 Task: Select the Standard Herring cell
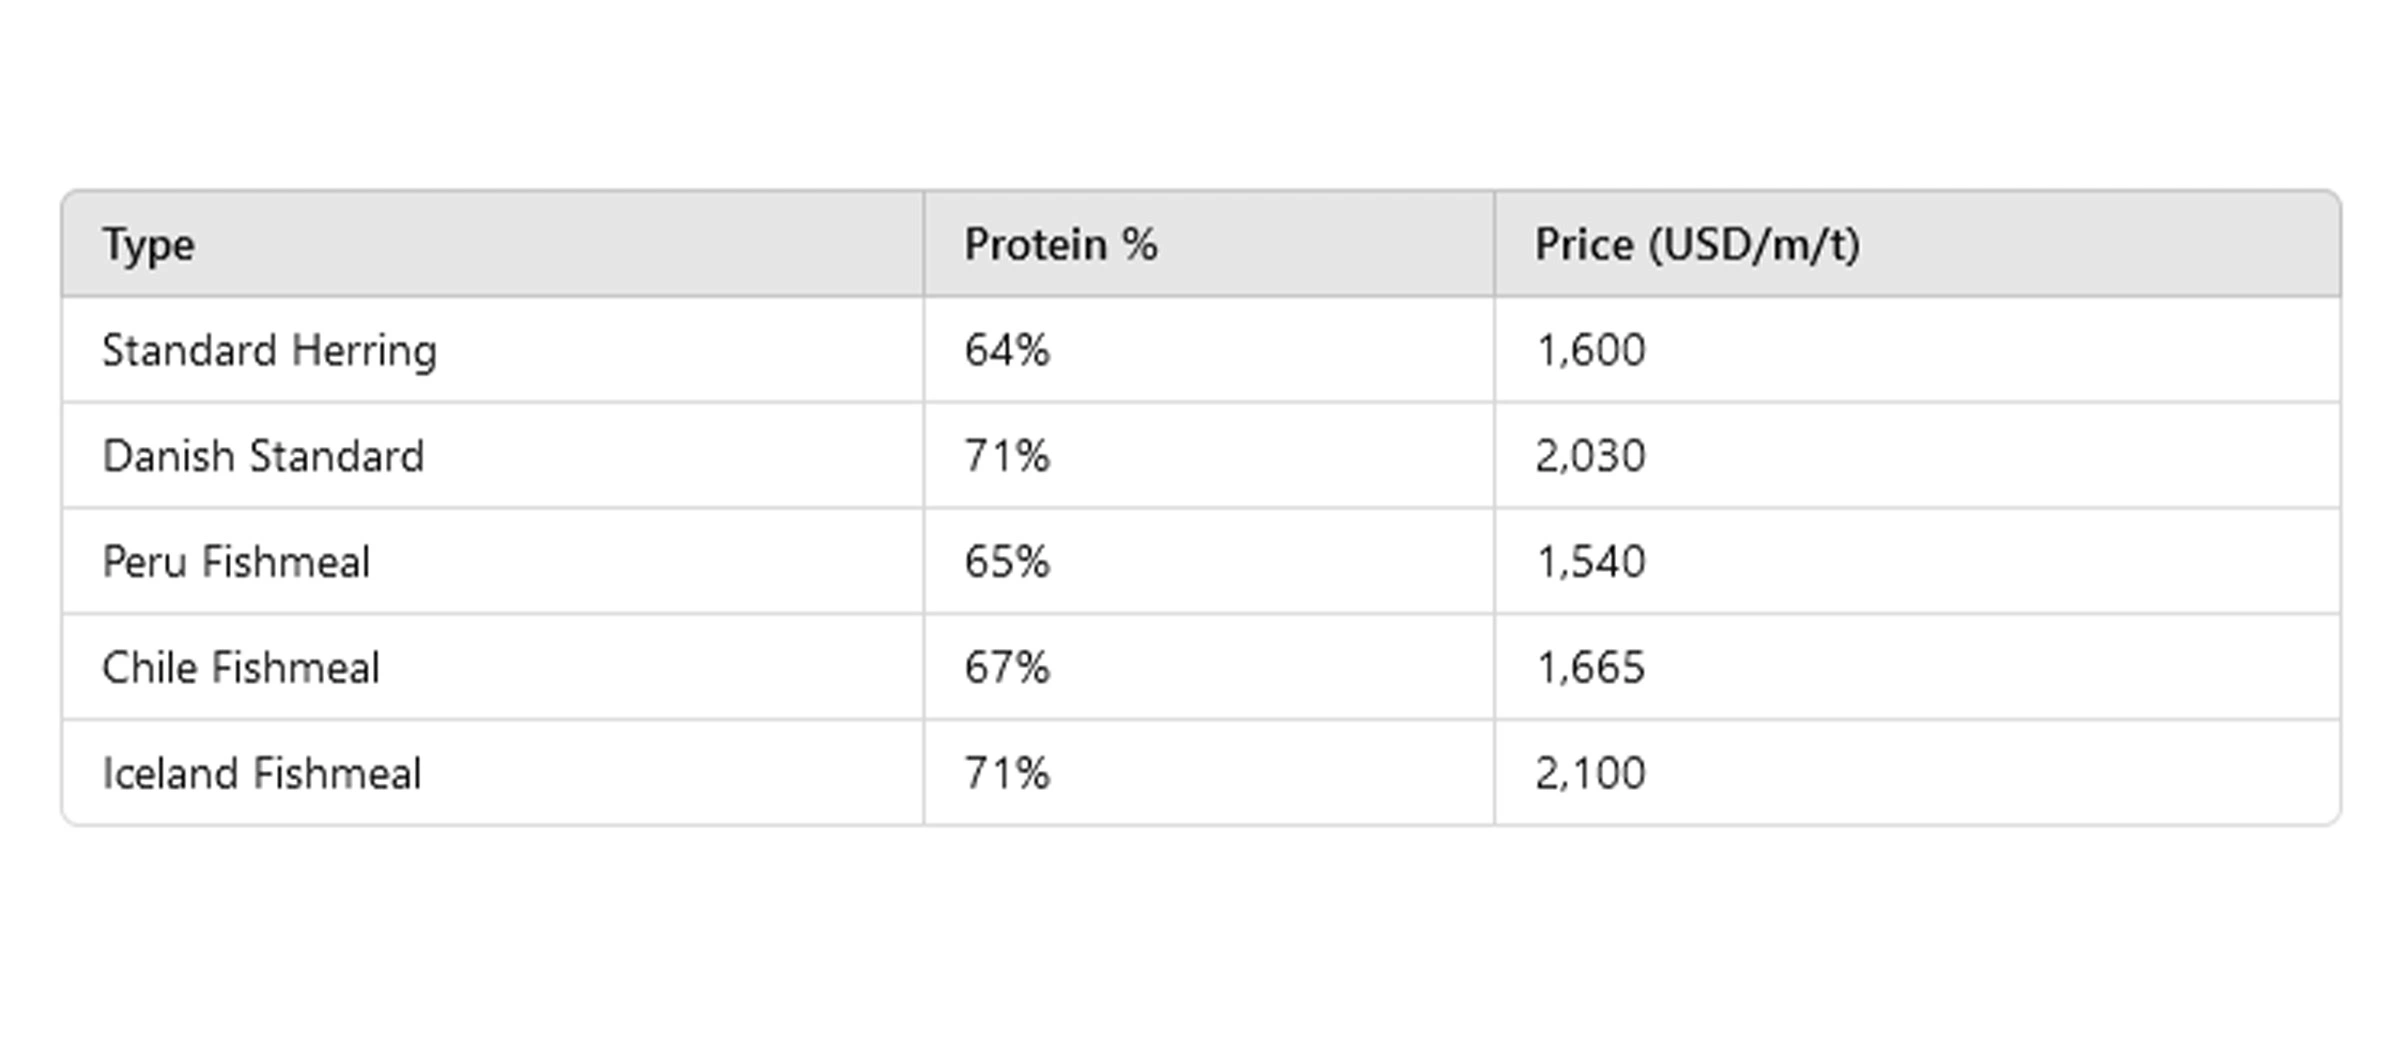pyautogui.click(x=269, y=351)
